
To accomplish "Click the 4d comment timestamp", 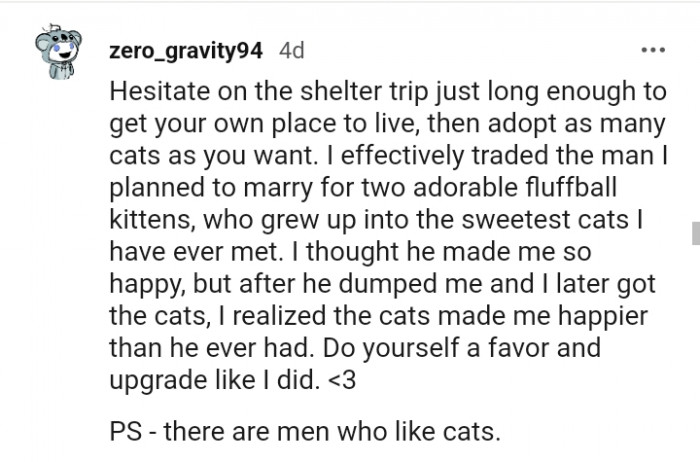I will coord(293,49).
